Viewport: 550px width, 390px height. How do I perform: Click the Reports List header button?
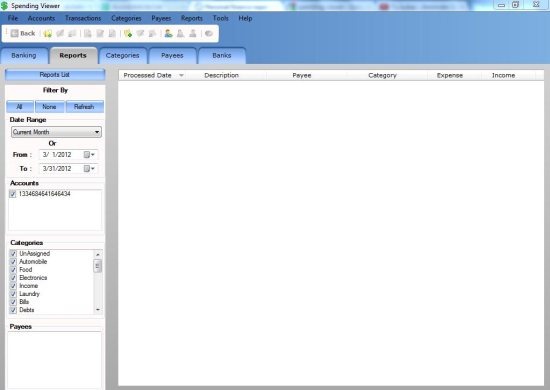[x=55, y=75]
